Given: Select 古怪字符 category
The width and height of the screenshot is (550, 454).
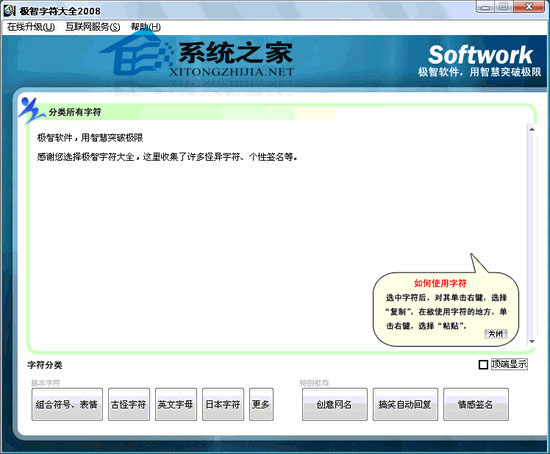Looking at the screenshot, I should coord(129,404).
